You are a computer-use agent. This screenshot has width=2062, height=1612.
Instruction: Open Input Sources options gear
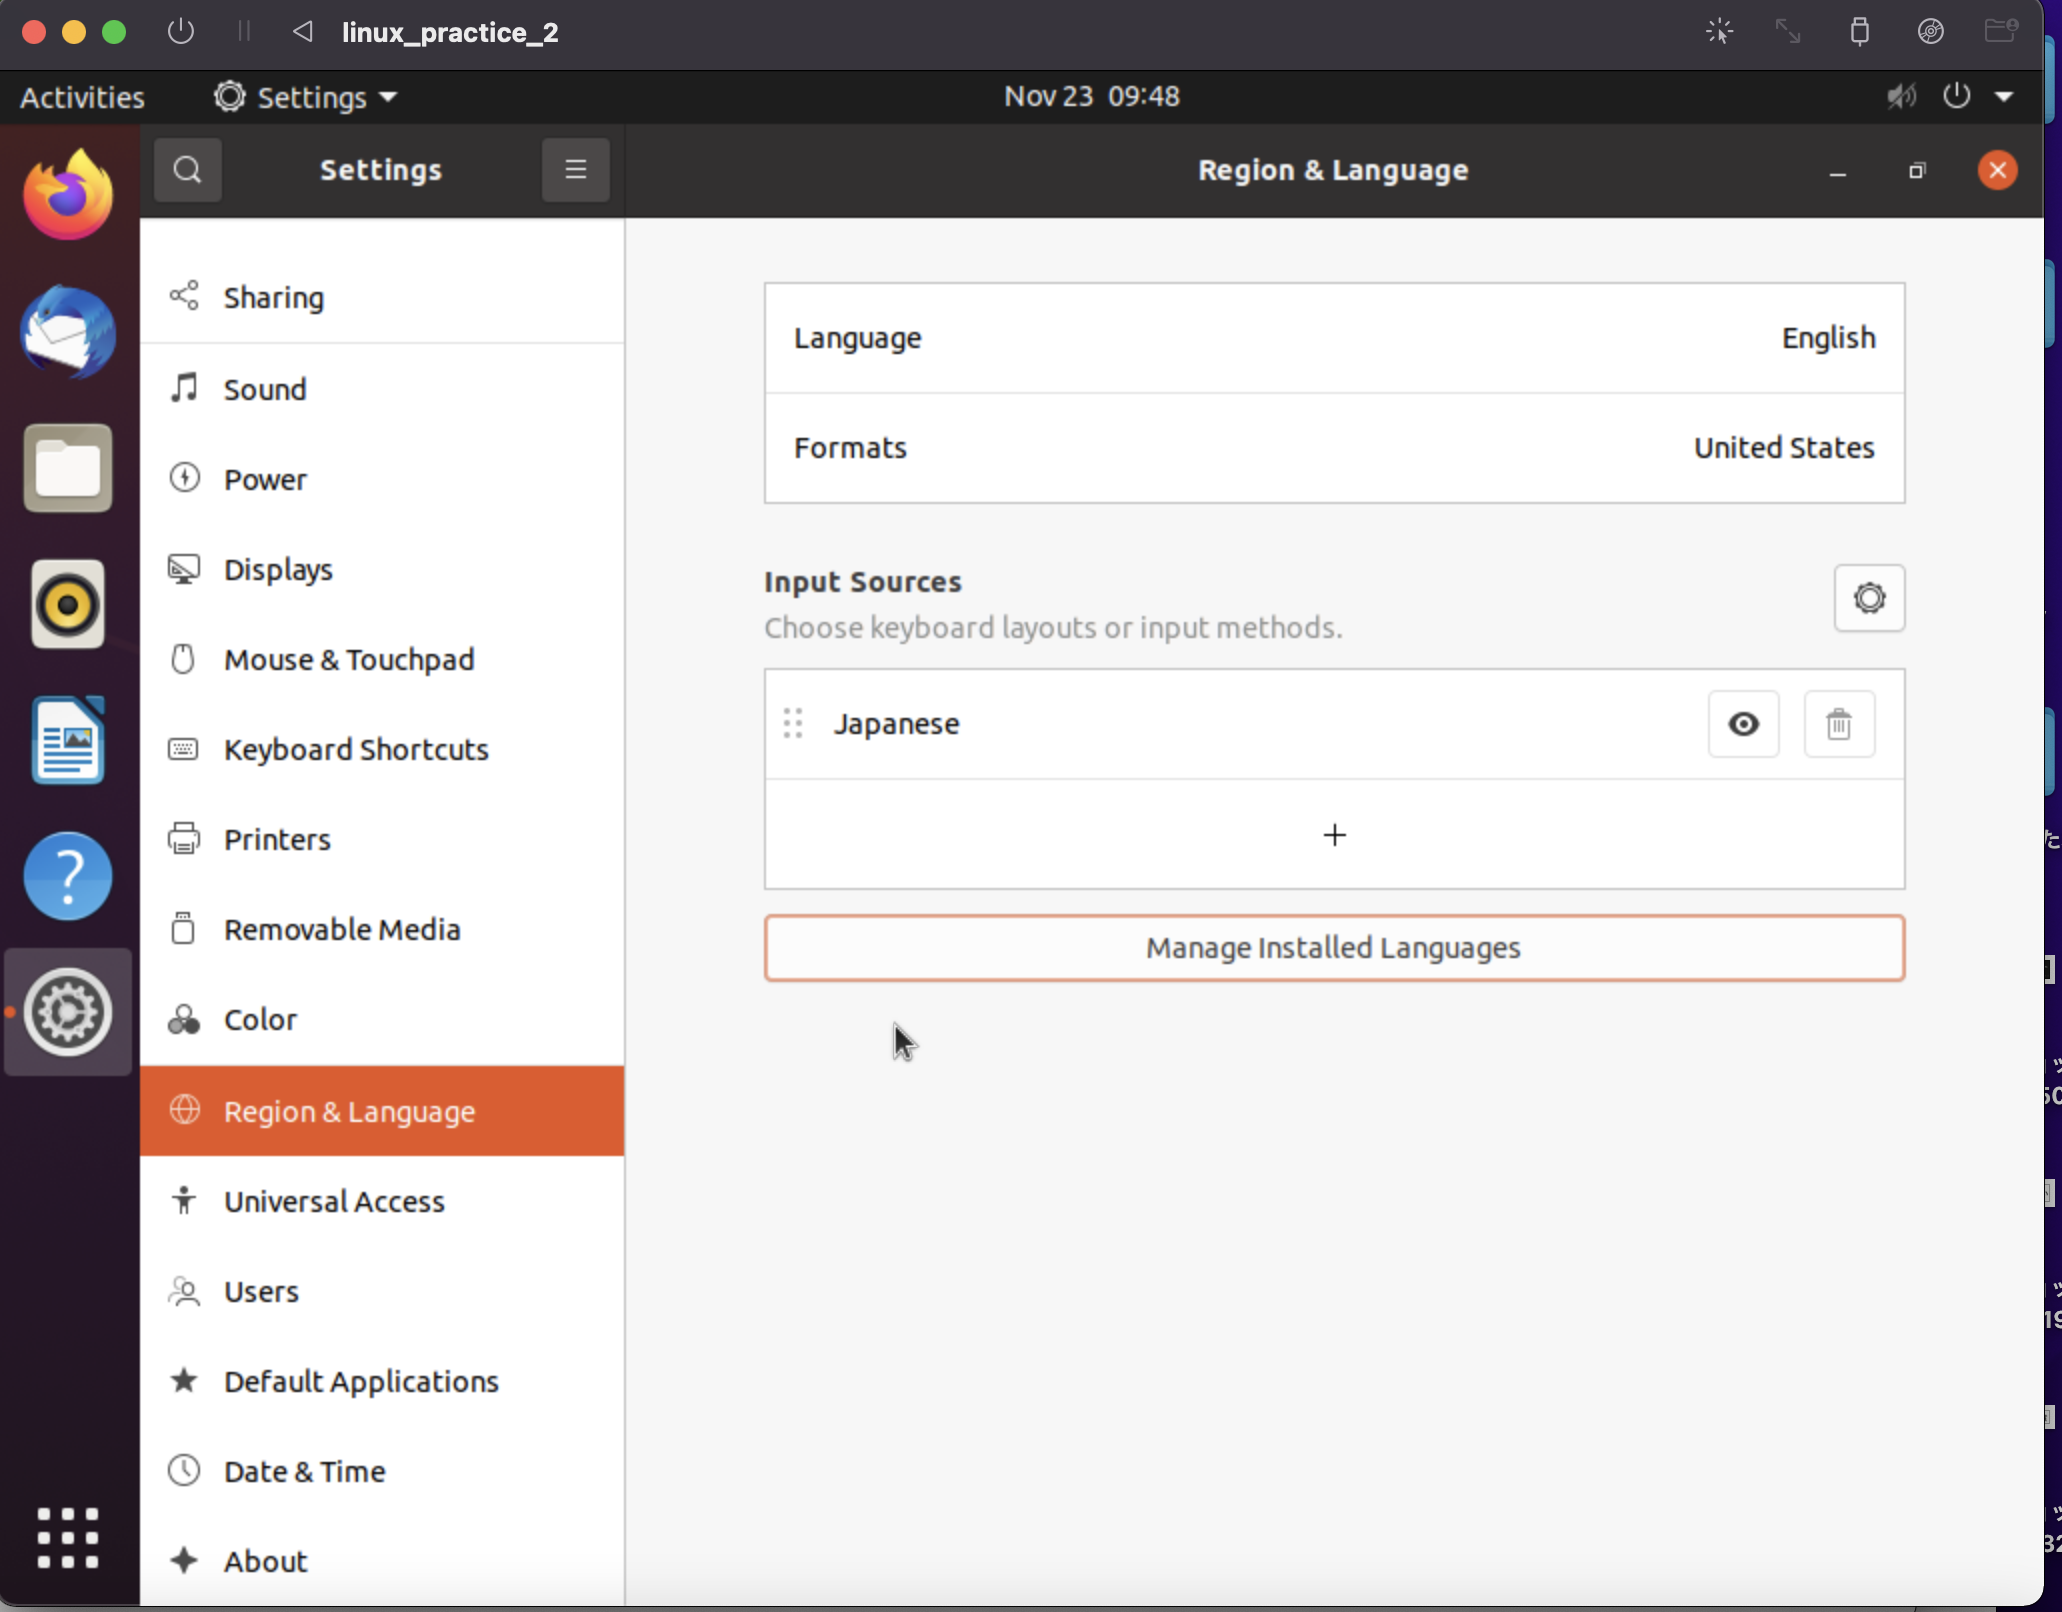[x=1868, y=598]
